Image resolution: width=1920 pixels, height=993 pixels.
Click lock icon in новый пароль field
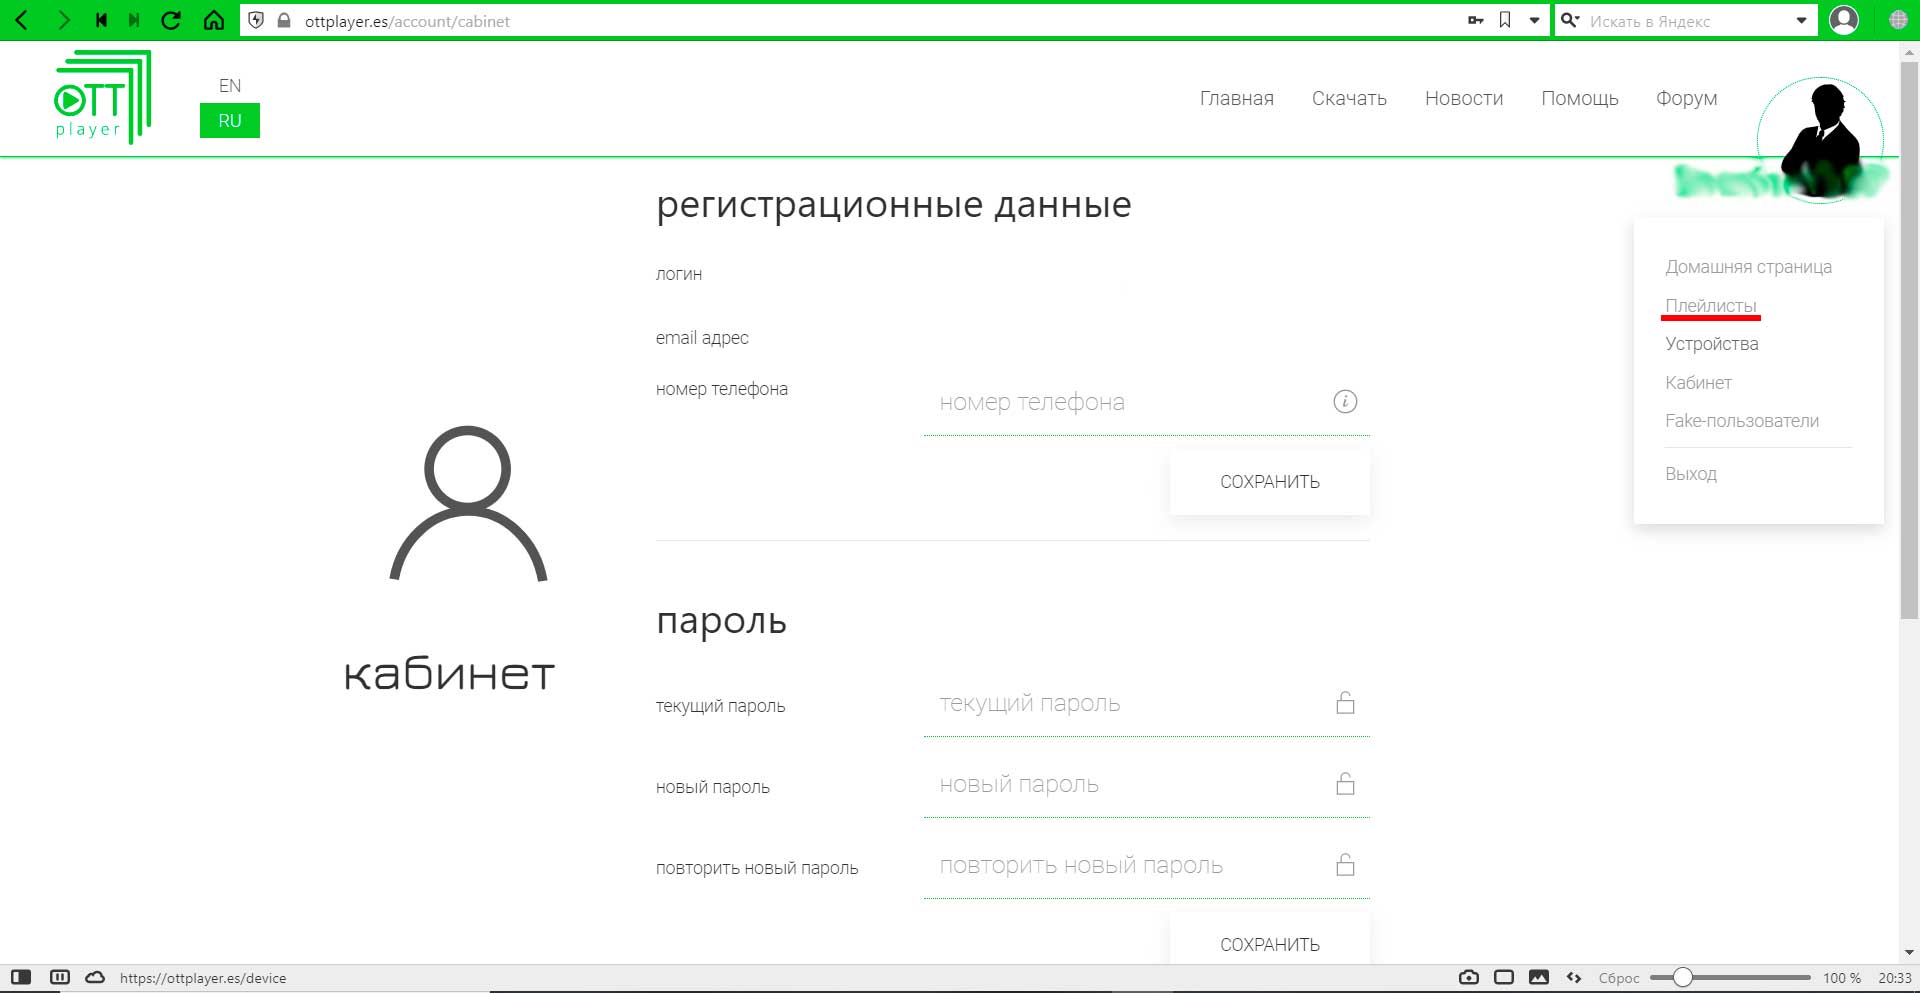pyautogui.click(x=1345, y=784)
